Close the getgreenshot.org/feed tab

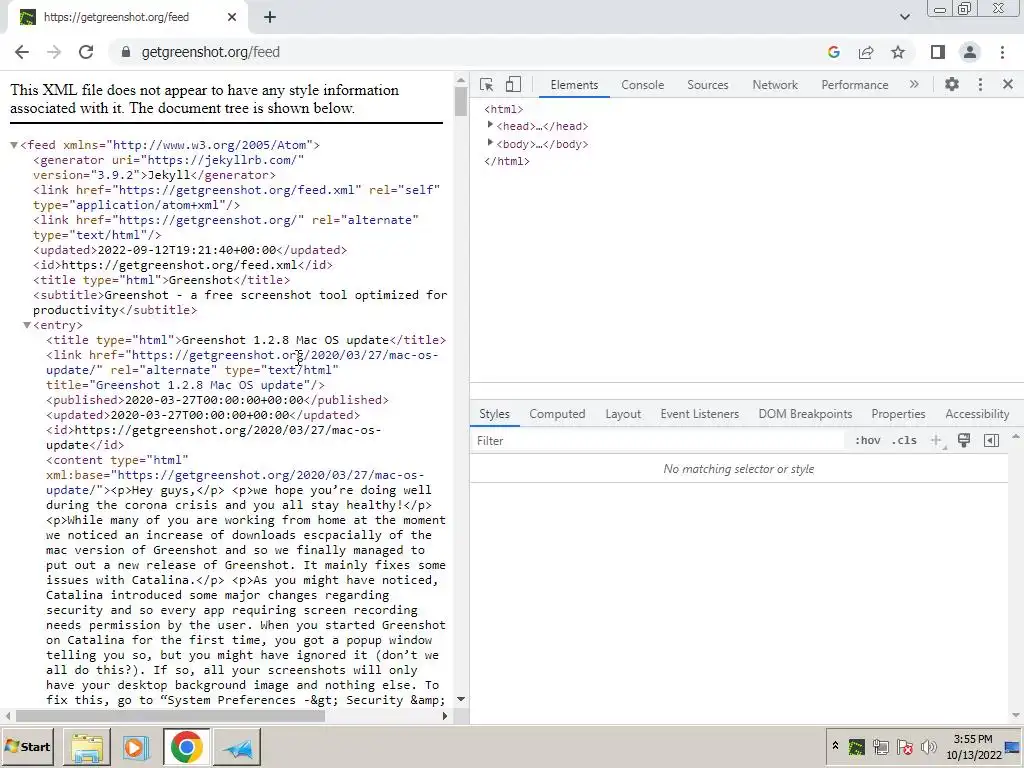pos(232,18)
